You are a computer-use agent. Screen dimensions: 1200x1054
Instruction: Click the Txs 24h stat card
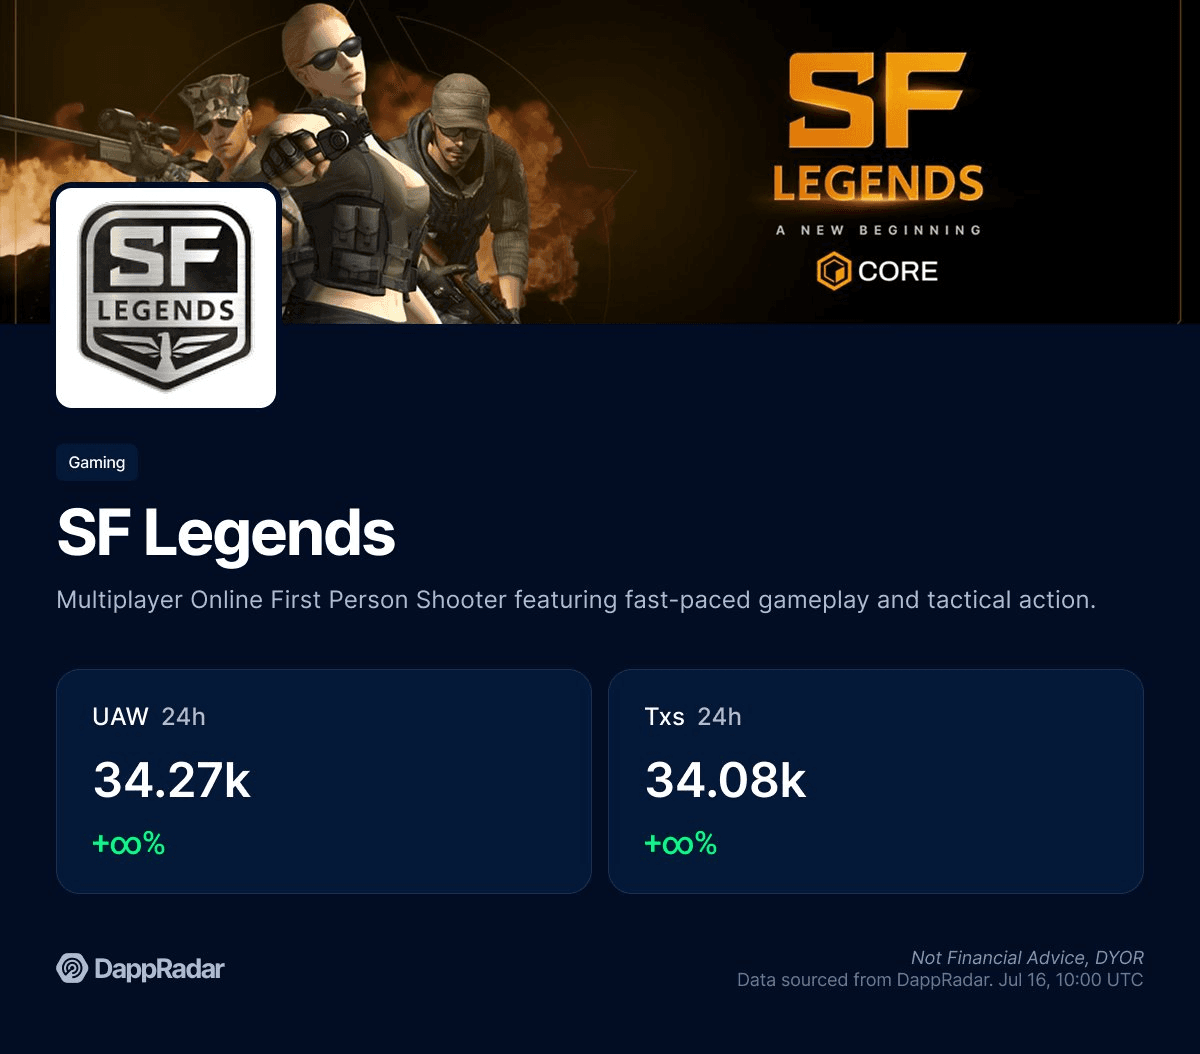pos(876,781)
